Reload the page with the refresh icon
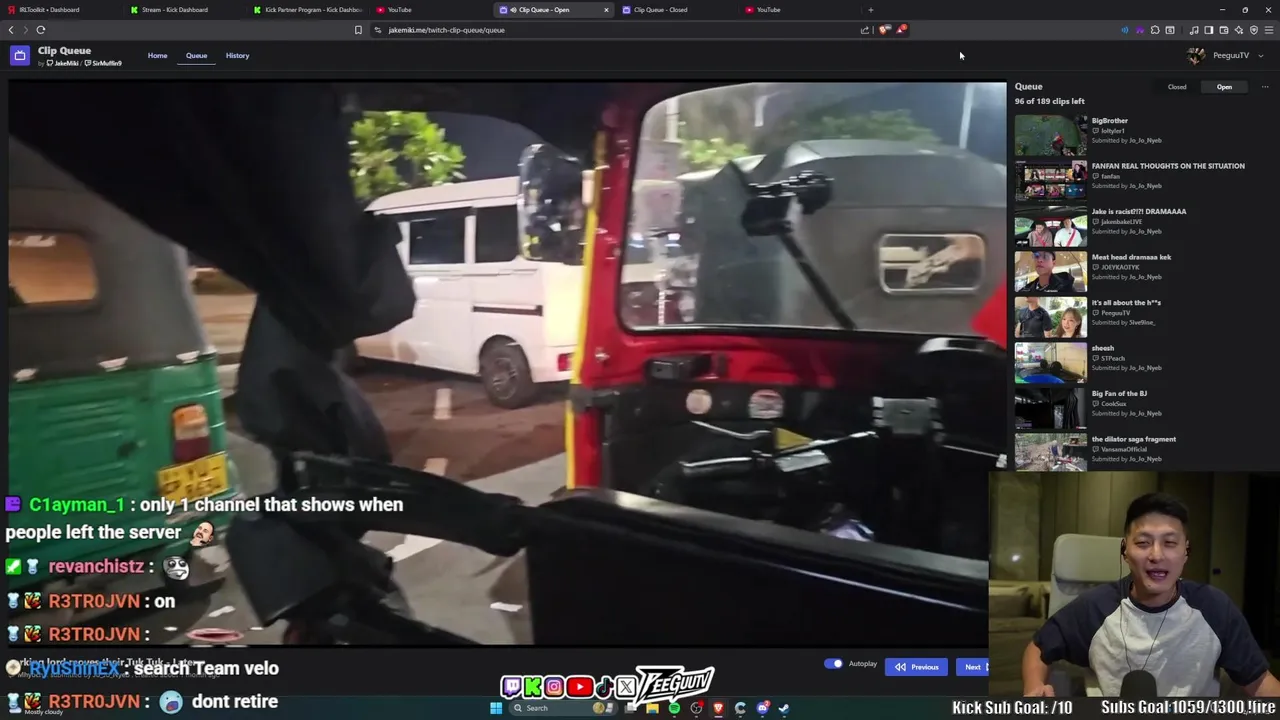Viewport: 1280px width, 720px height. pyautogui.click(x=41, y=30)
